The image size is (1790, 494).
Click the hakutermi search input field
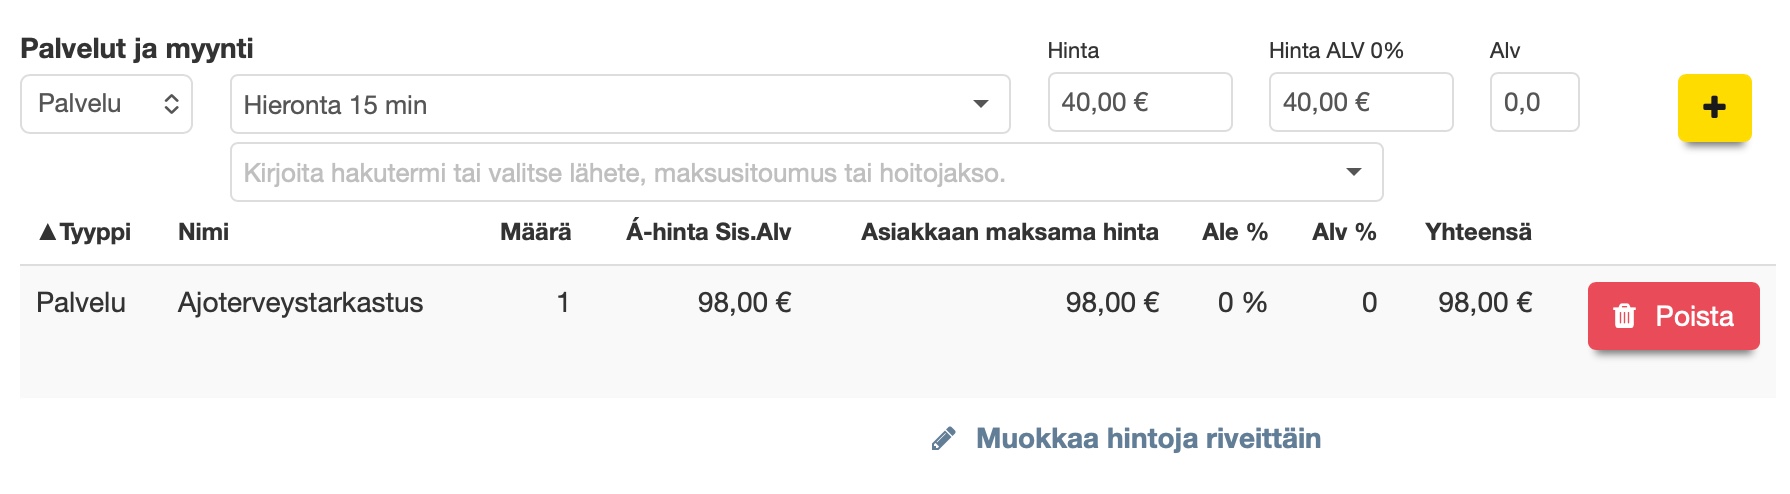click(780, 173)
